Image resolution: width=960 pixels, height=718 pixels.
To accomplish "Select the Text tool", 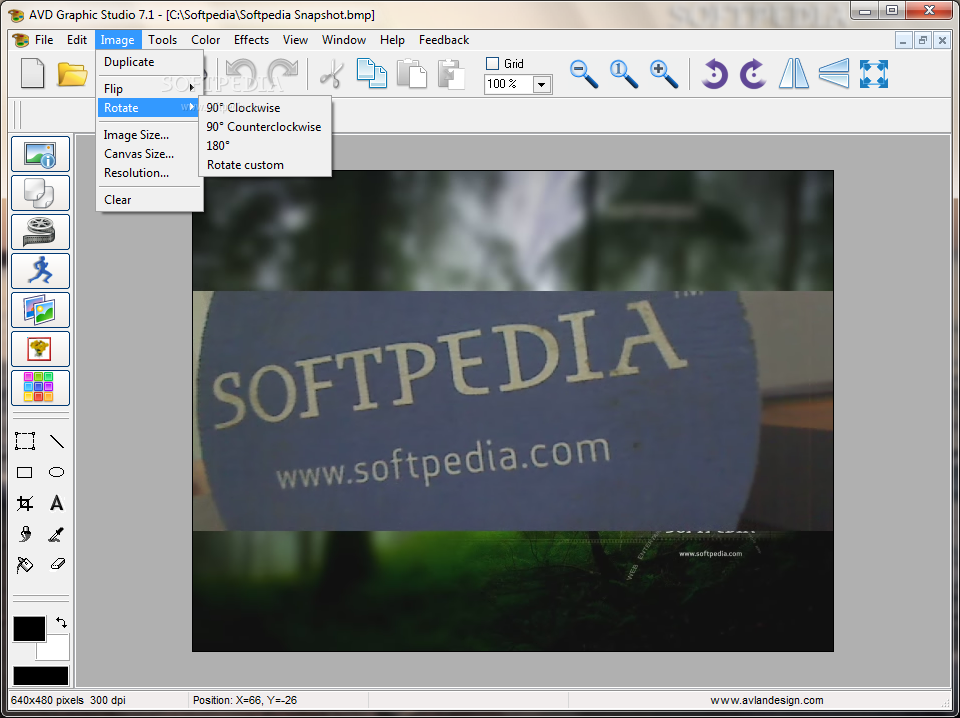I will [56, 503].
